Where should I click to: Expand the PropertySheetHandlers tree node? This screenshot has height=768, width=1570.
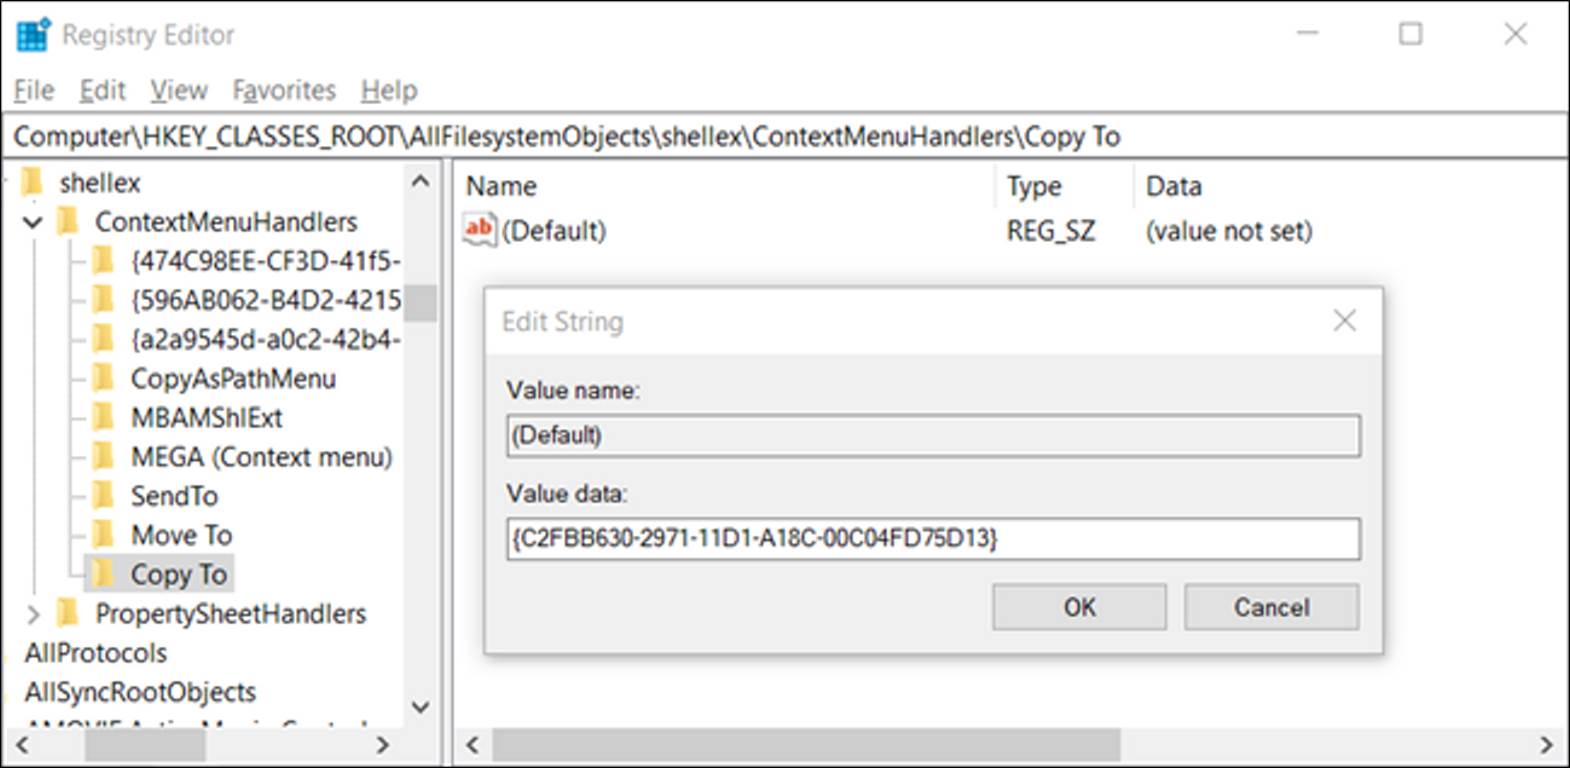coord(33,613)
